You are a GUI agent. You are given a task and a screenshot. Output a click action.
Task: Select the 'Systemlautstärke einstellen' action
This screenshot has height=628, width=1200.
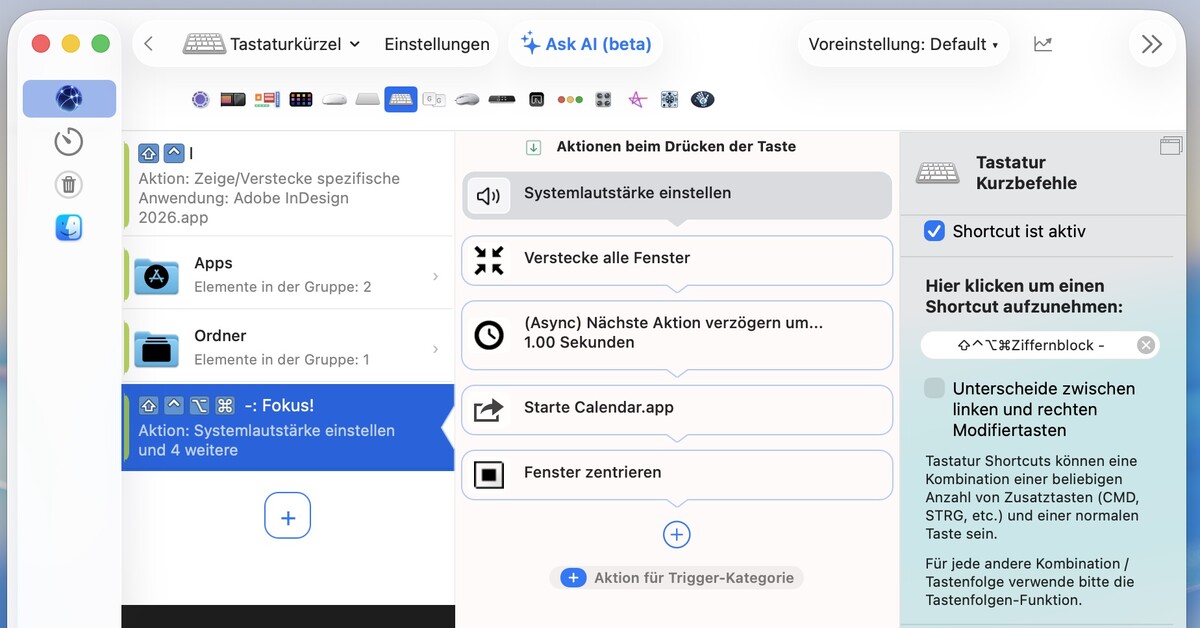point(677,195)
